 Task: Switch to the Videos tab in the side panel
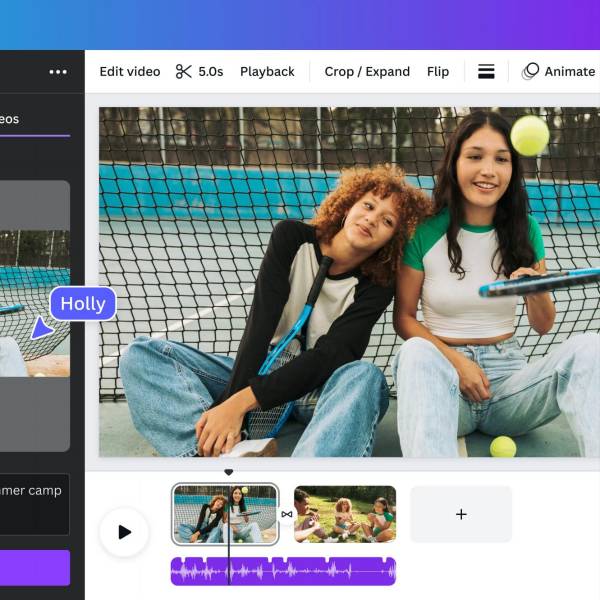(x=20, y=119)
